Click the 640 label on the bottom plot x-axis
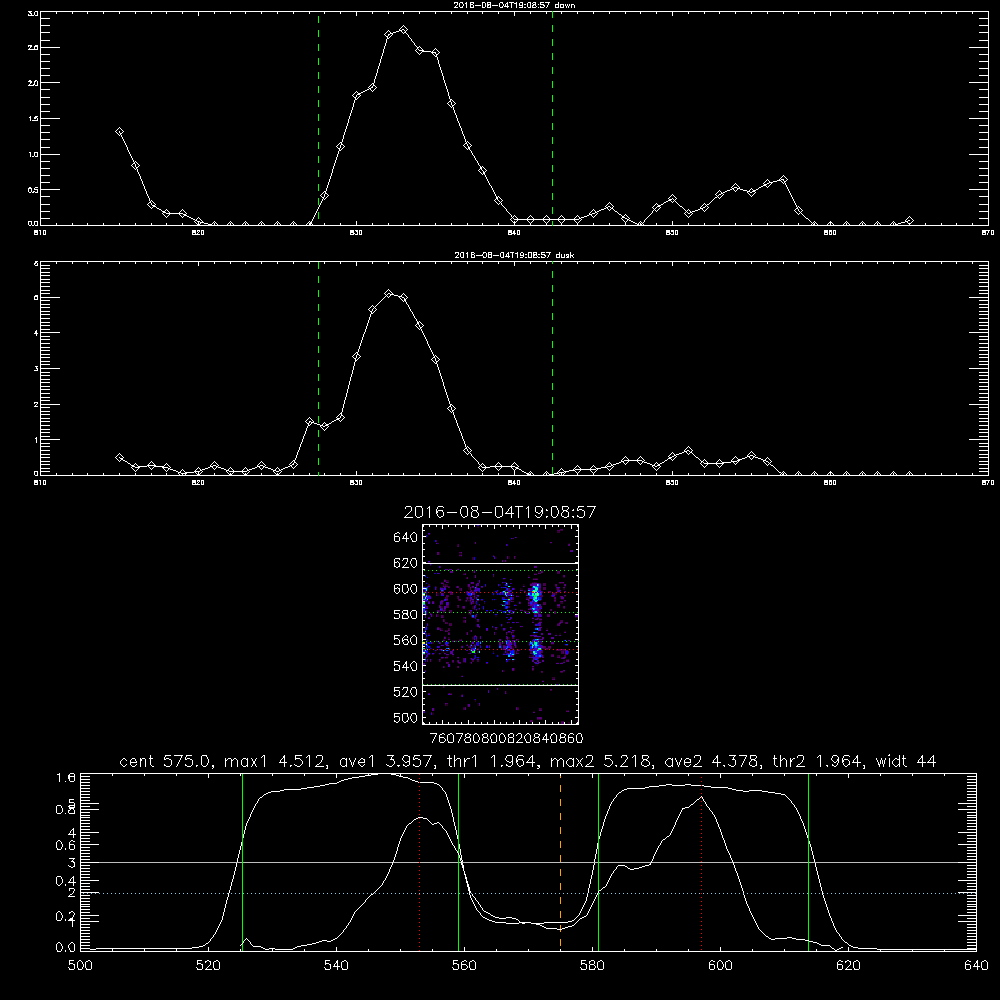The width and height of the screenshot is (1000, 1000). pos(976,966)
